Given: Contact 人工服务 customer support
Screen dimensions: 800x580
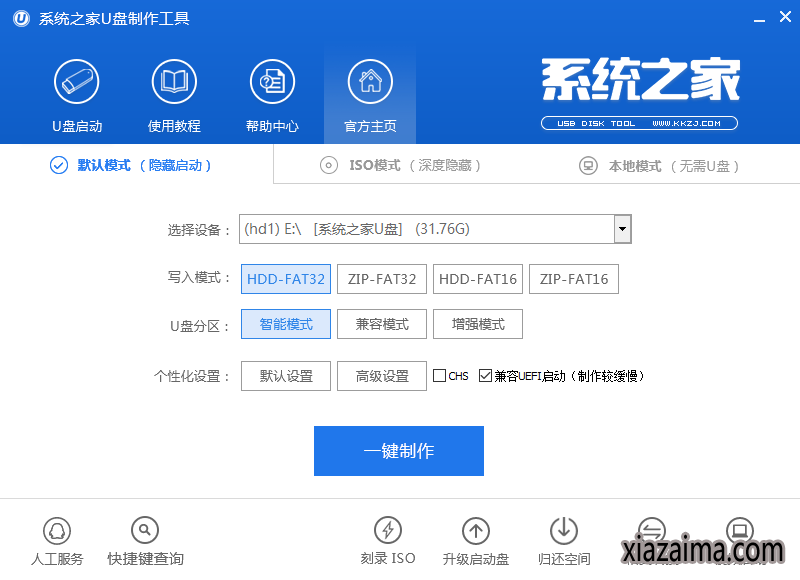Looking at the screenshot, I should [57, 541].
